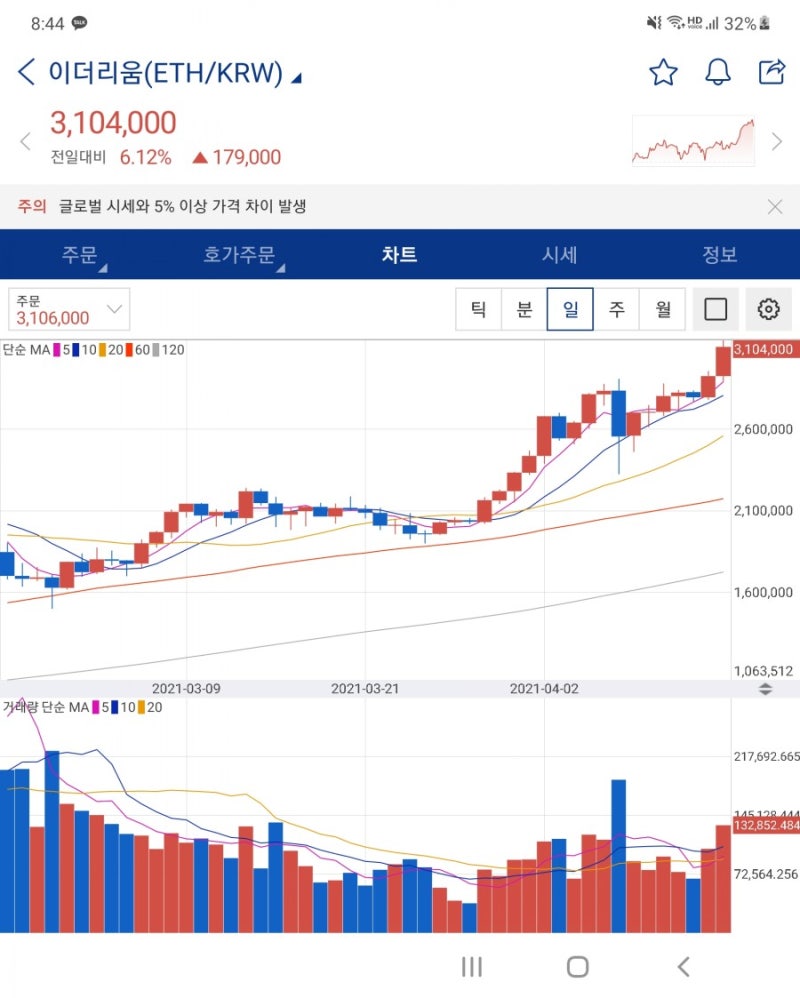The height and width of the screenshot is (998, 800).
Task: Tap the ▲179,000 price change
Action: tap(237, 157)
